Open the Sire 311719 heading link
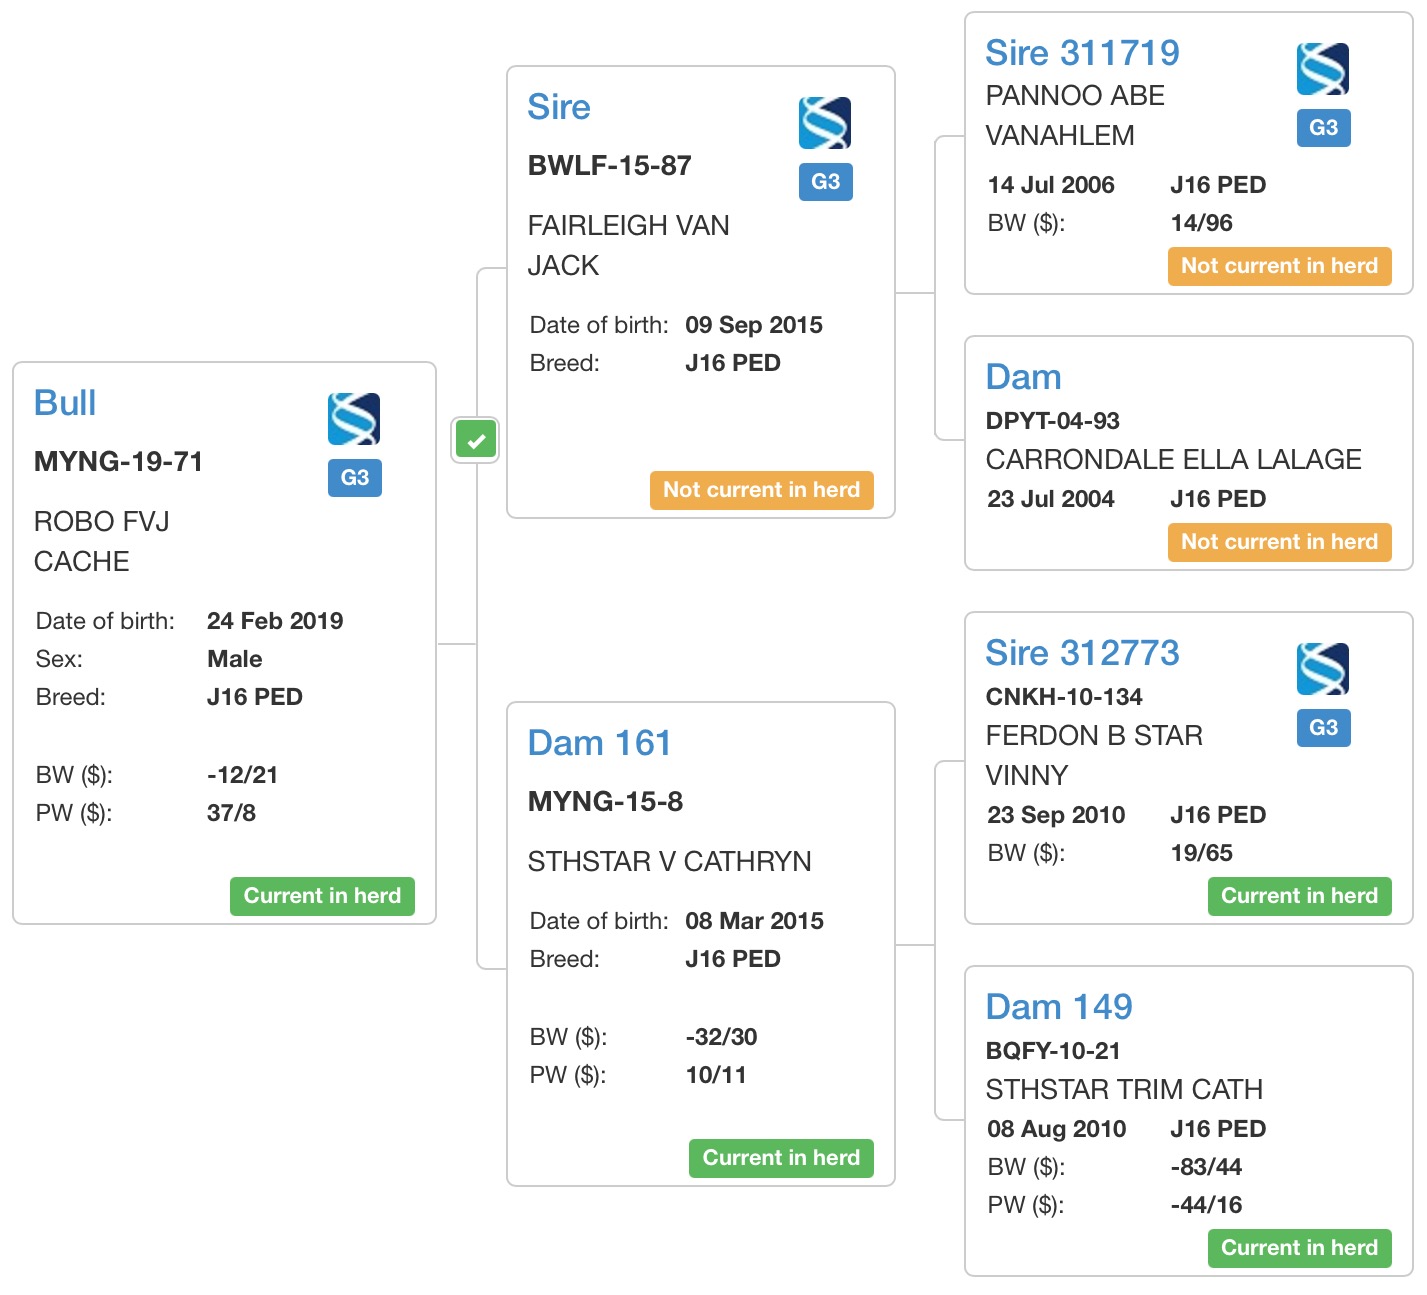Screen dimensions: 1427x1295 coord(1082,53)
